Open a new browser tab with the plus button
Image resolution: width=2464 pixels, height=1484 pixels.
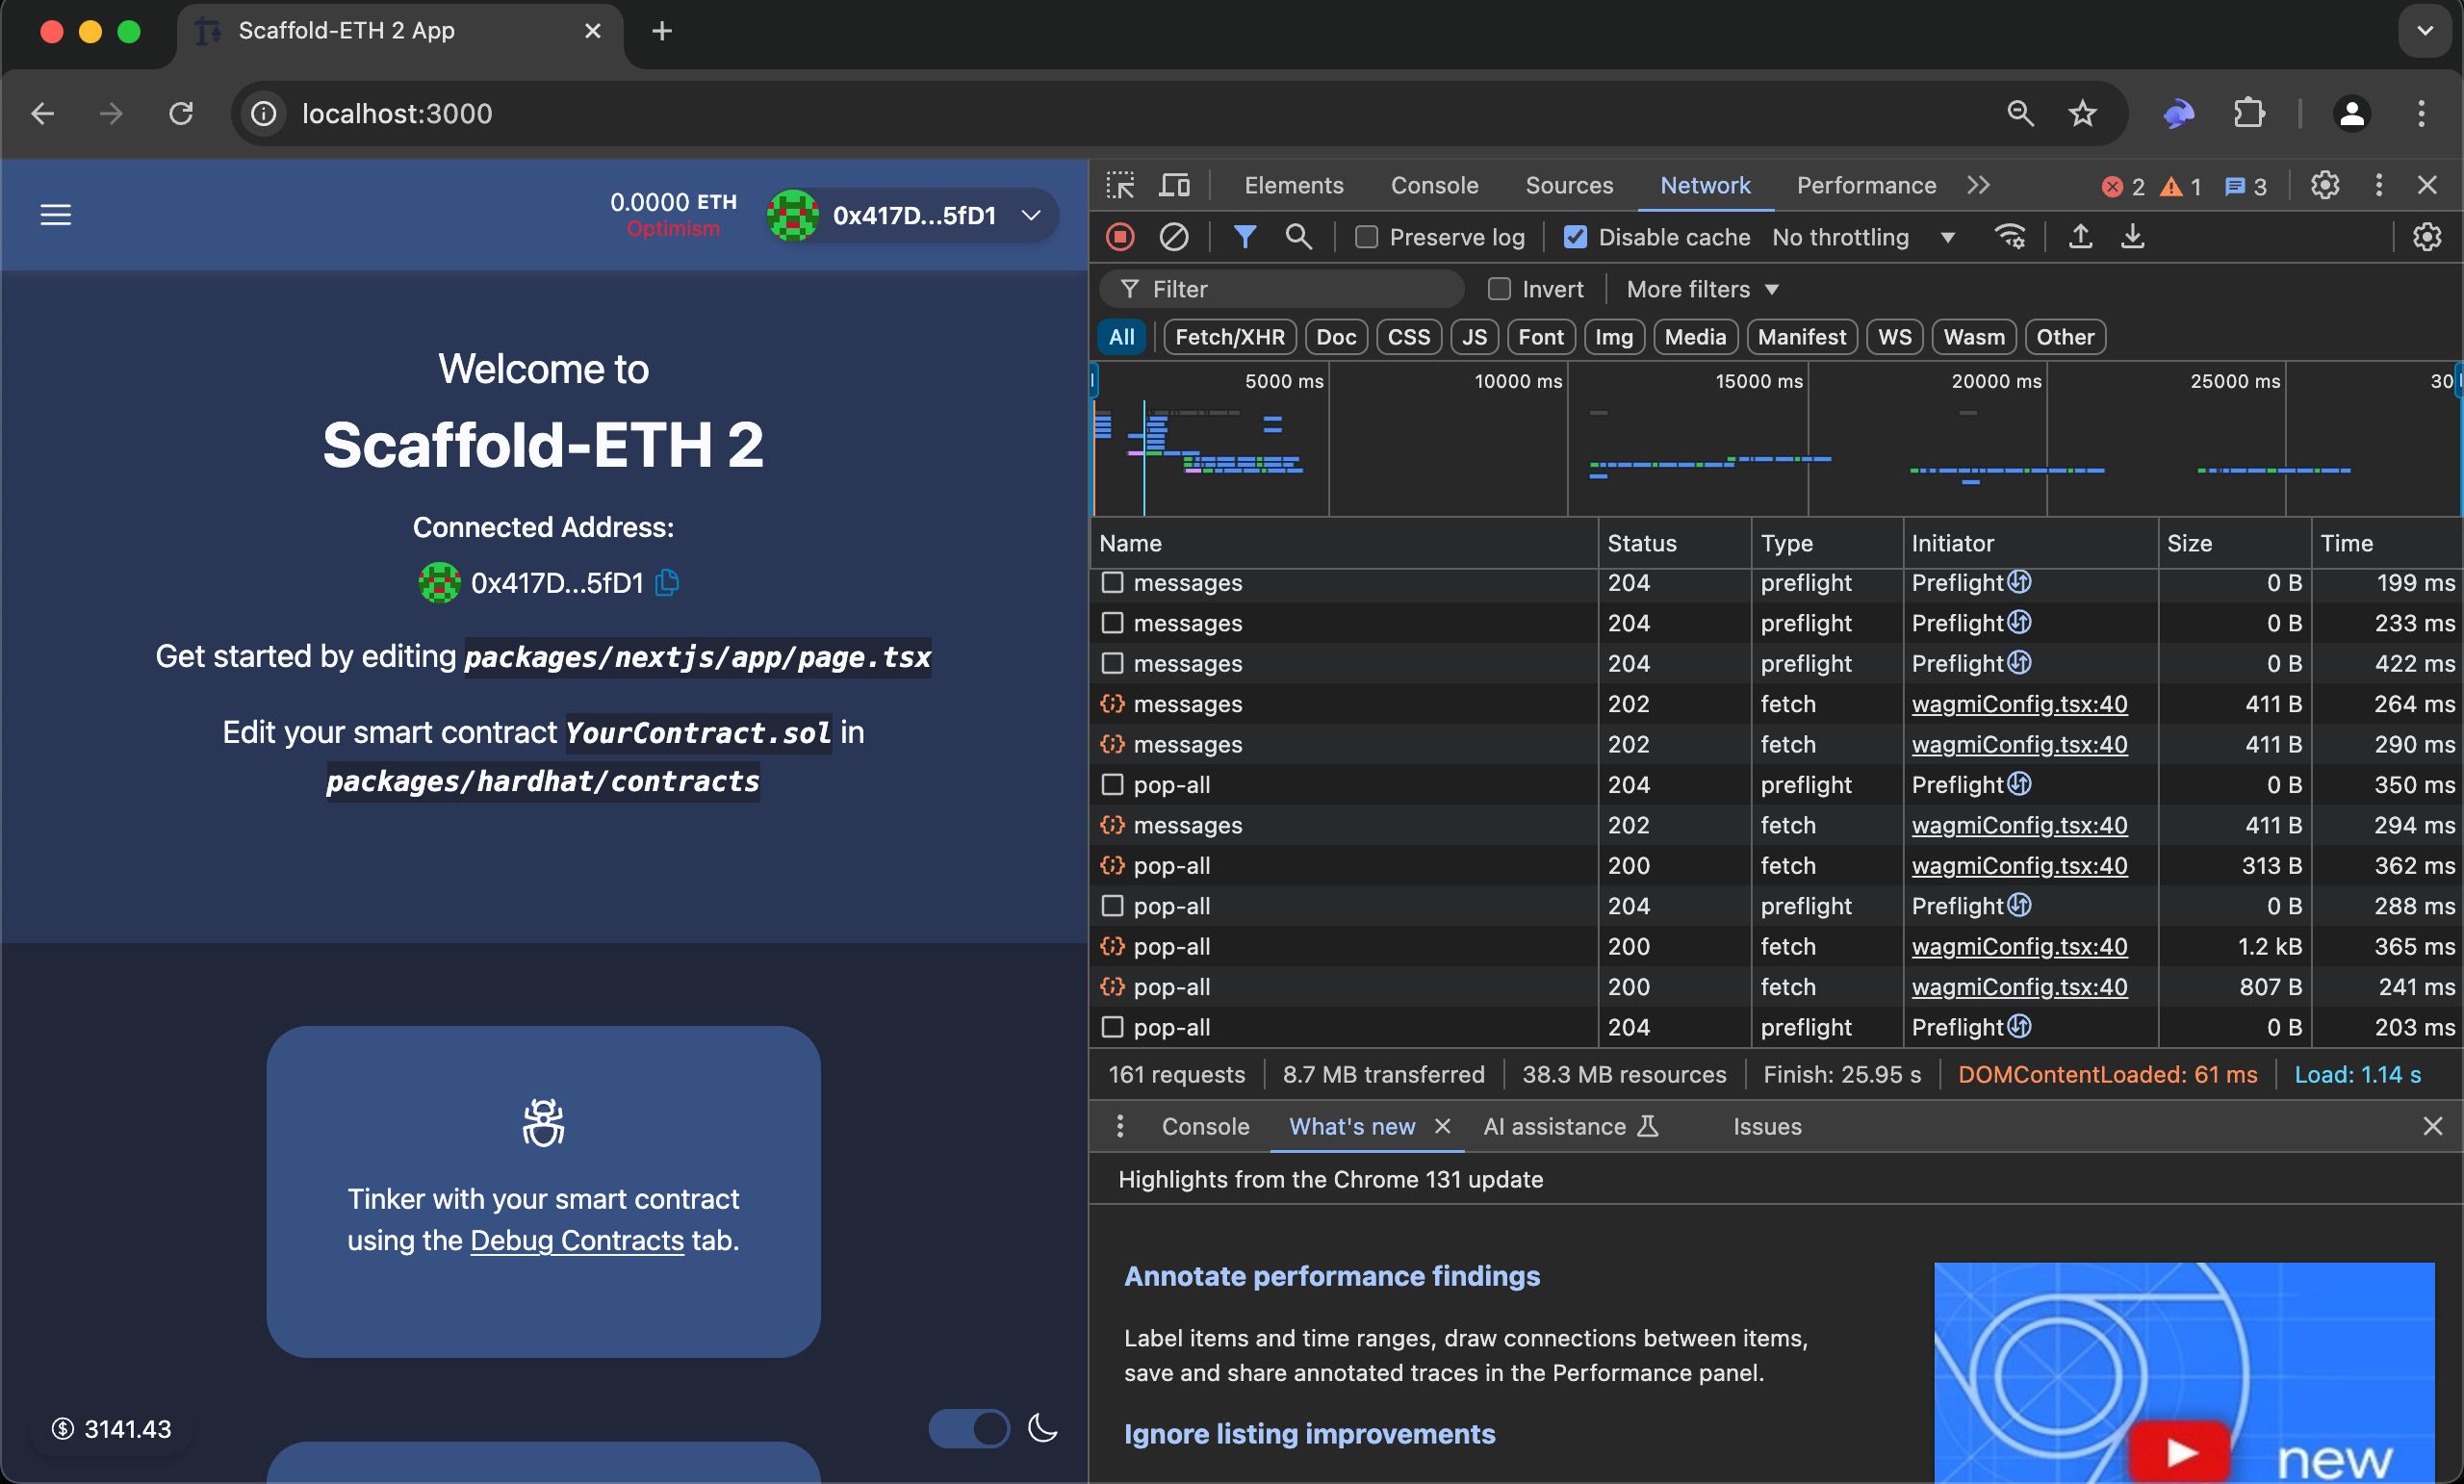click(661, 31)
